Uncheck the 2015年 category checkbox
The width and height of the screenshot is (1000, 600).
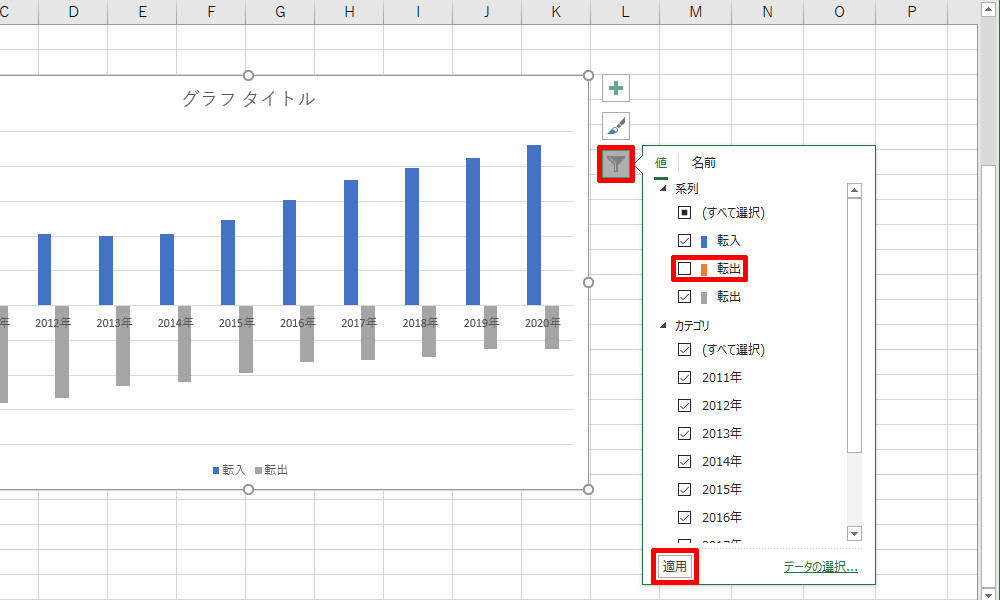tap(684, 490)
